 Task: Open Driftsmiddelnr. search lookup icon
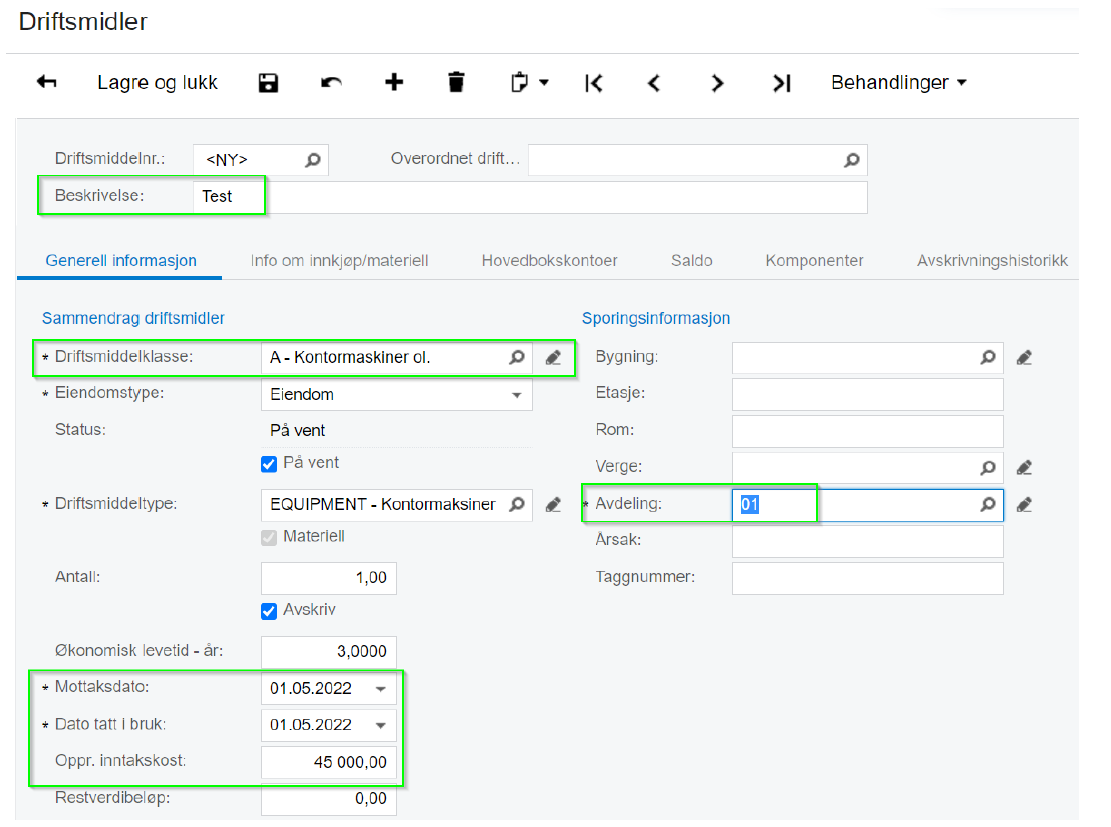click(x=312, y=160)
